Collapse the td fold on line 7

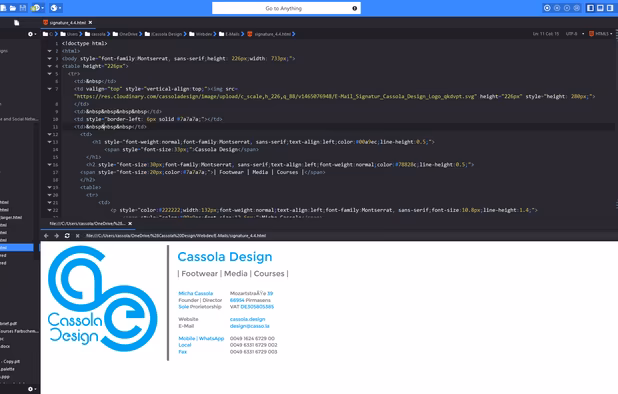[x=50, y=89]
